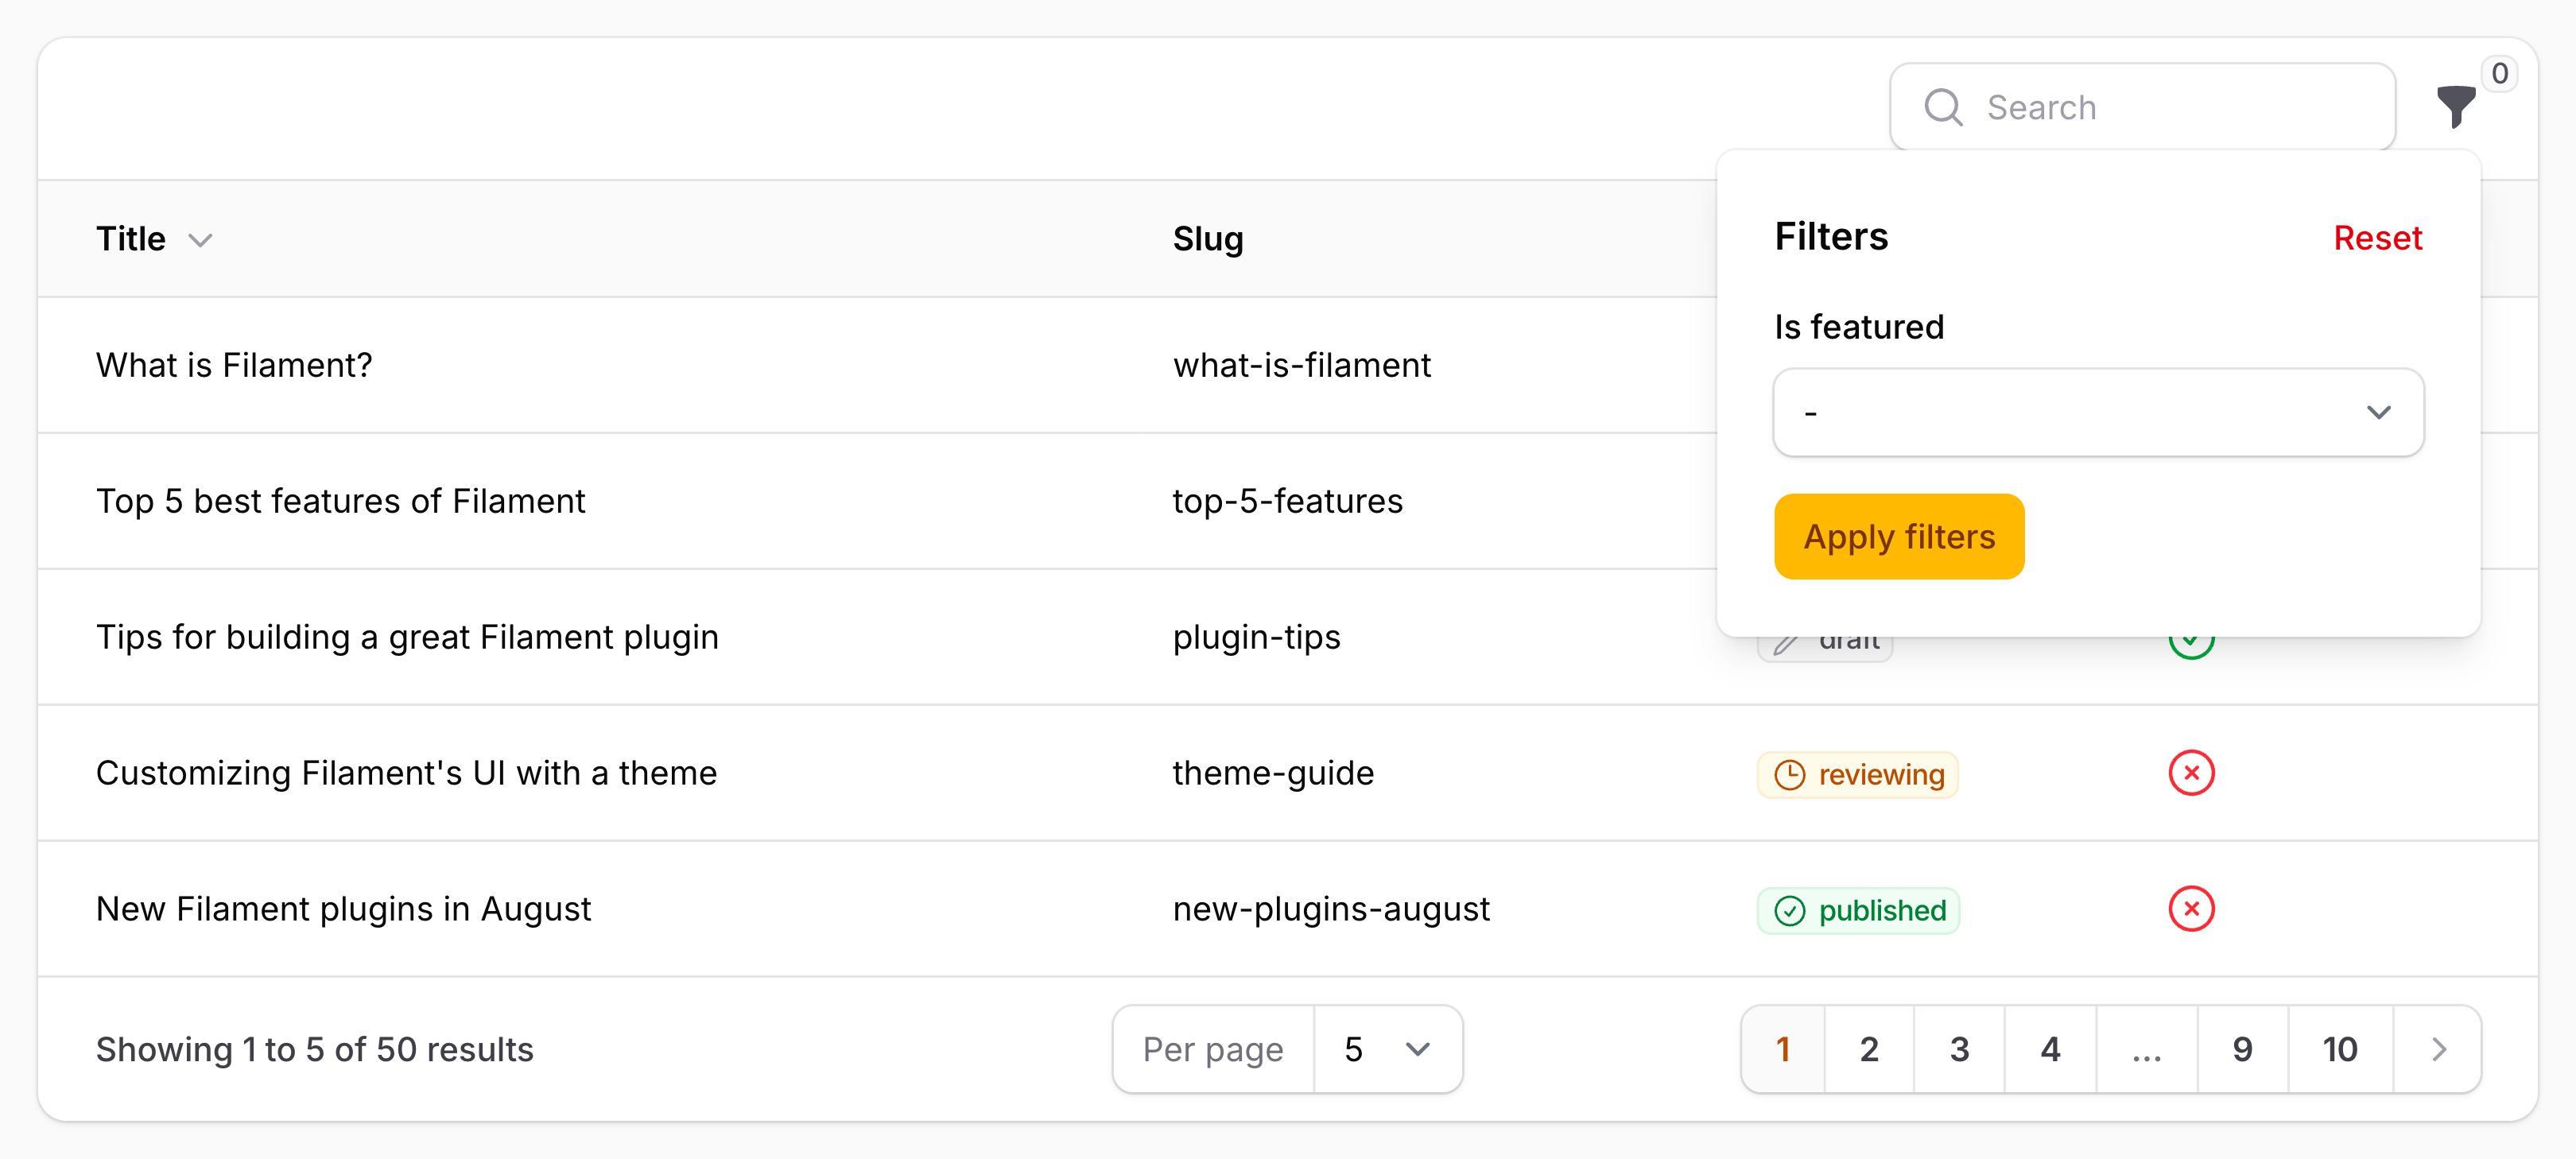Open the Per page selector
Screen dimensions: 2576x1159
1387,1049
